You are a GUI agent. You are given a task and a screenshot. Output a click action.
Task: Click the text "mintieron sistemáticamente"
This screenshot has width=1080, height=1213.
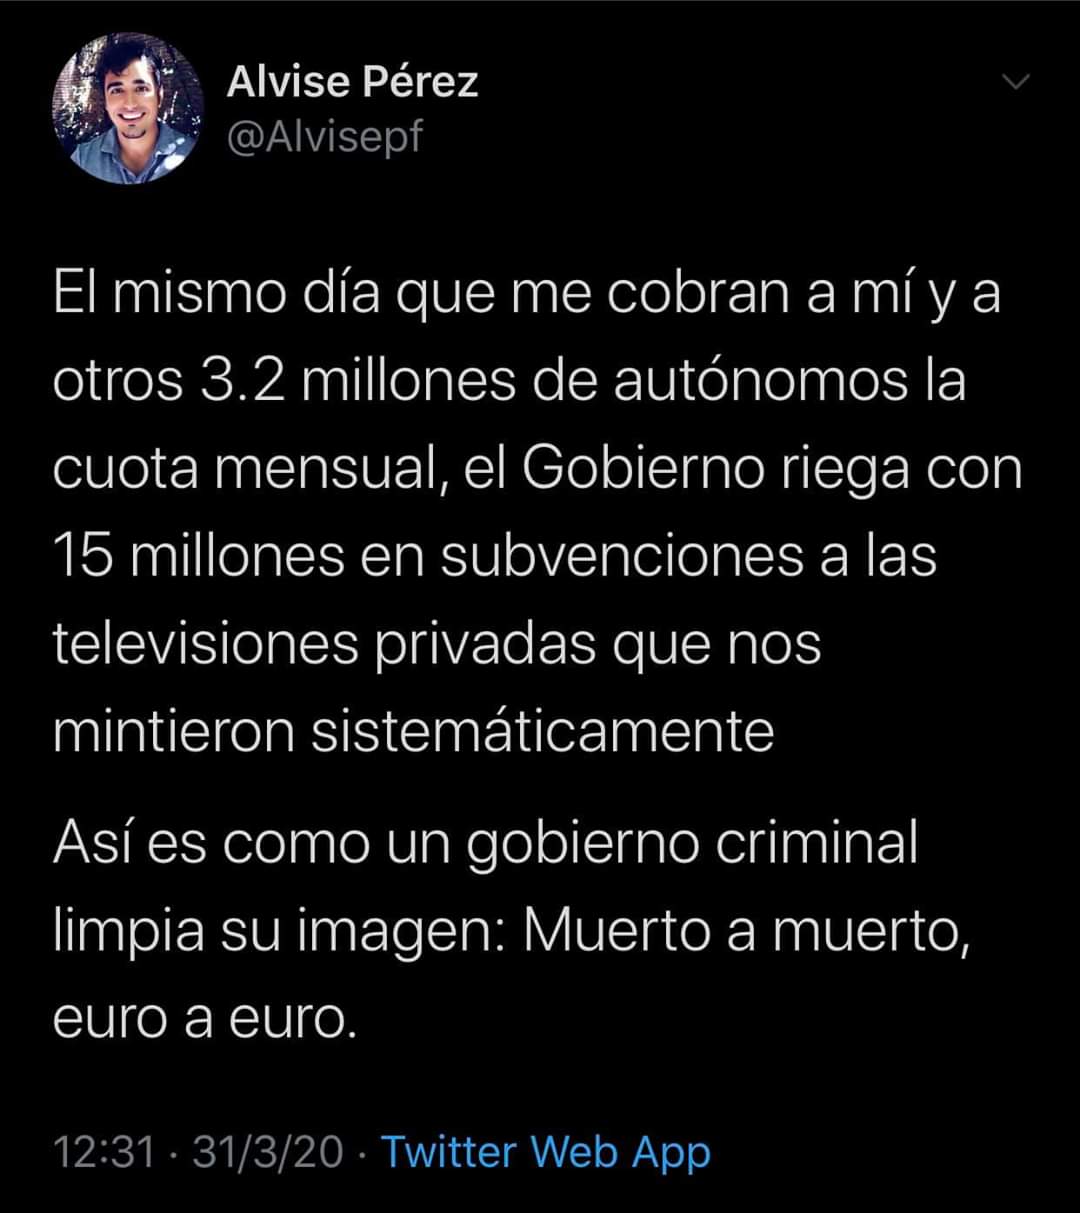tap(414, 732)
